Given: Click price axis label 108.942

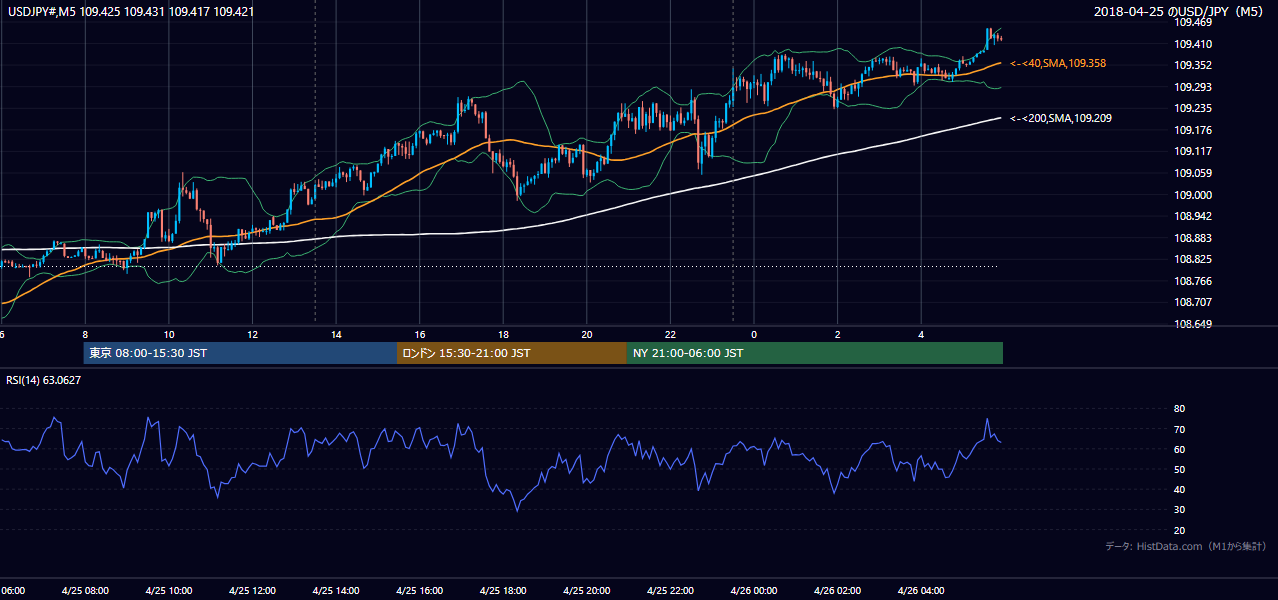Looking at the screenshot, I should (x=1193, y=216).
